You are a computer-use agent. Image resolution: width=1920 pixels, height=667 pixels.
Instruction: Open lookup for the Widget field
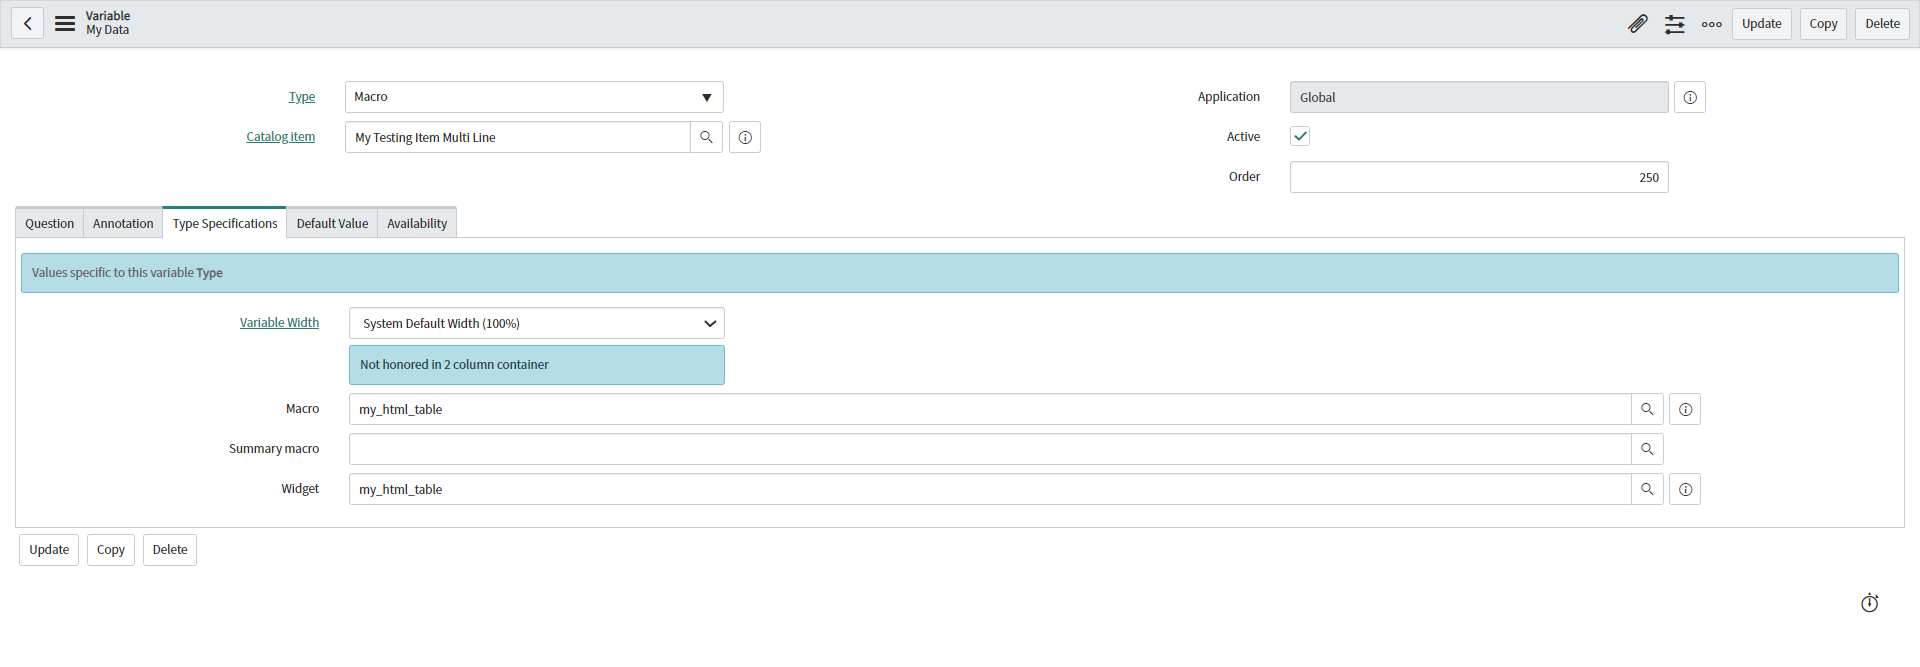pos(1647,489)
